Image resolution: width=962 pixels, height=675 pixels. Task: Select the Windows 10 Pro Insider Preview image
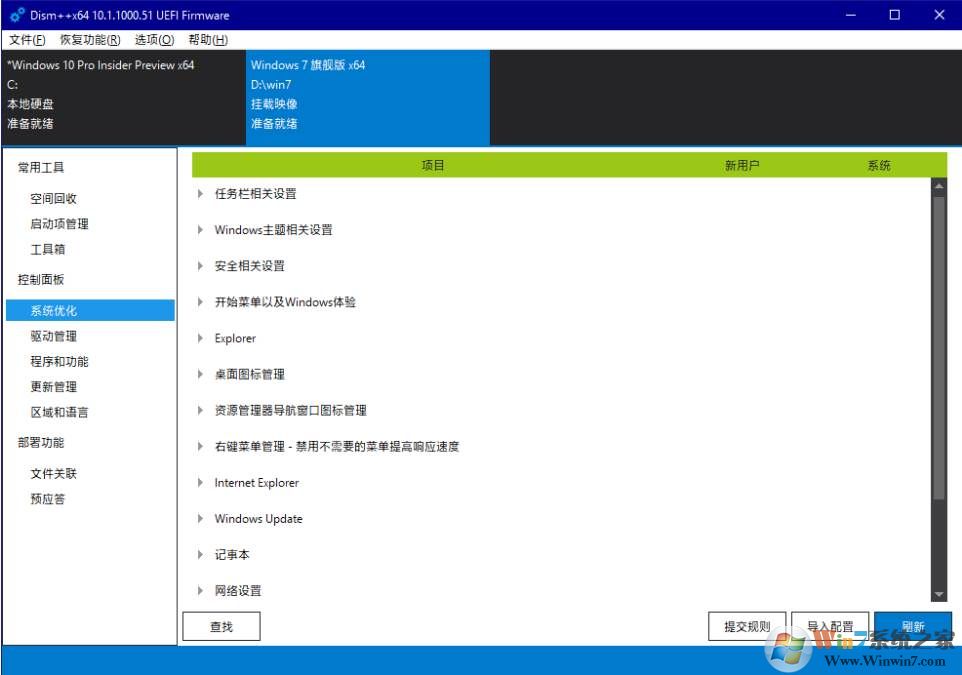point(124,98)
